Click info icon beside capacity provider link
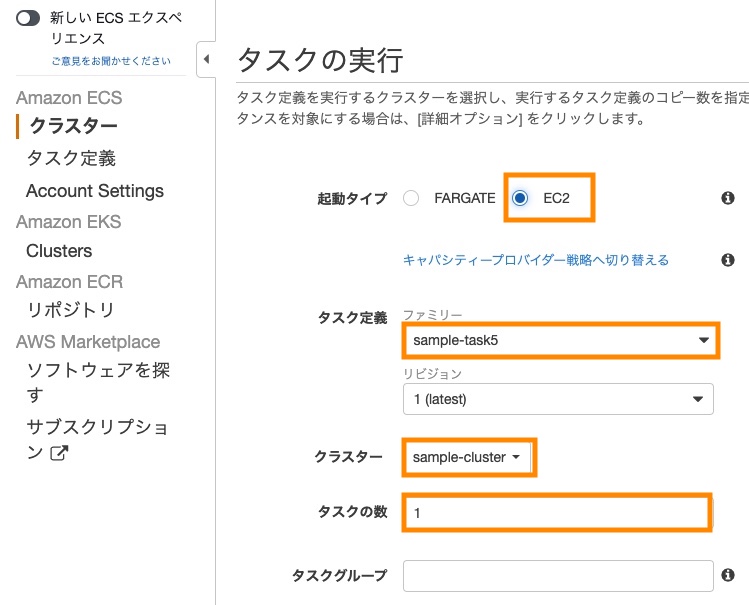749x605 pixels. pos(727,260)
